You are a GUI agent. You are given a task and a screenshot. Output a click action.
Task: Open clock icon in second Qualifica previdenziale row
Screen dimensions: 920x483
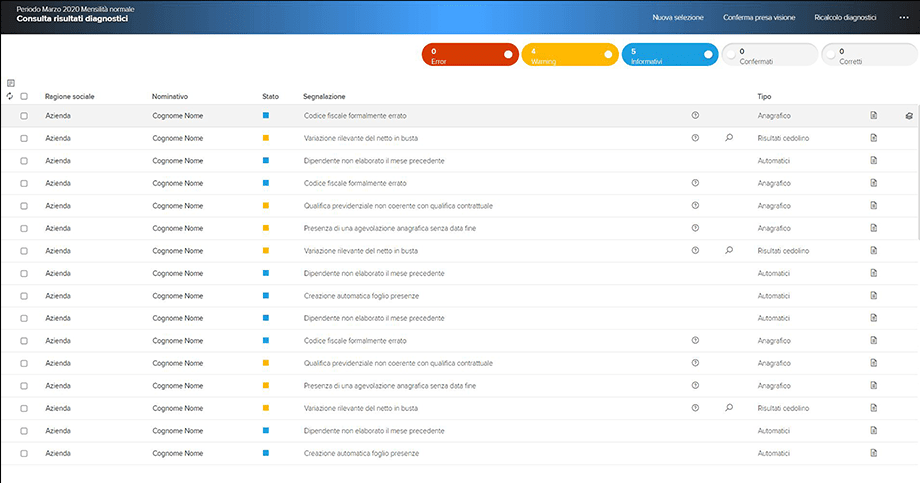(695, 363)
